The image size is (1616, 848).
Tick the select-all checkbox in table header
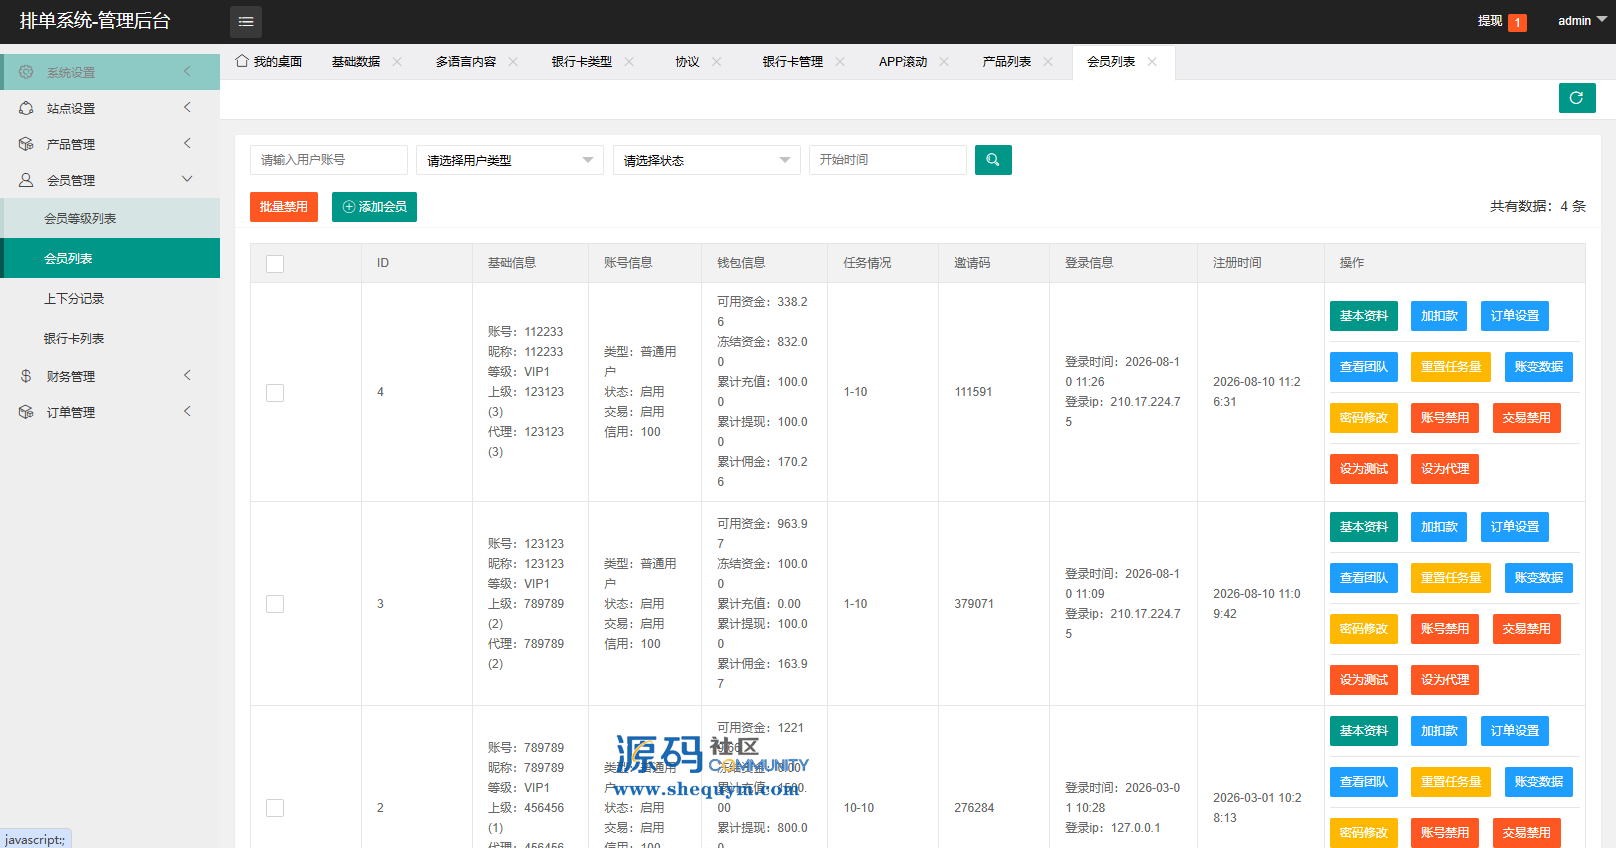point(275,264)
